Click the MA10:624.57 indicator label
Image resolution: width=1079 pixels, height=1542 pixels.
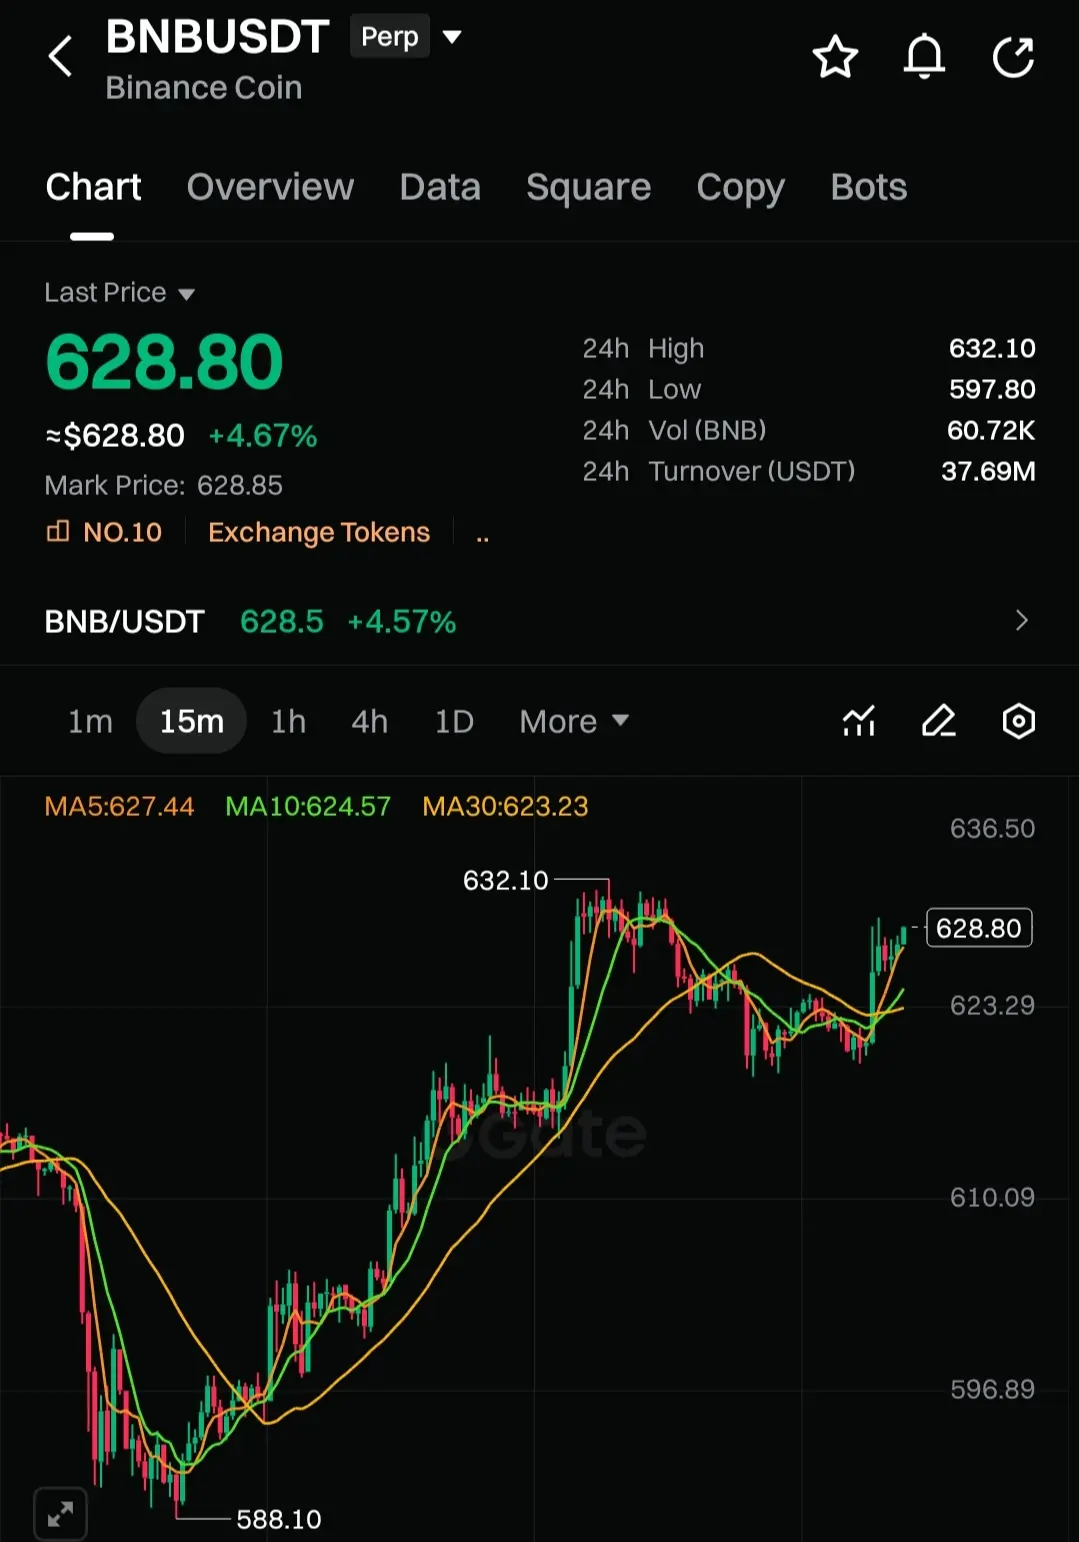(308, 806)
